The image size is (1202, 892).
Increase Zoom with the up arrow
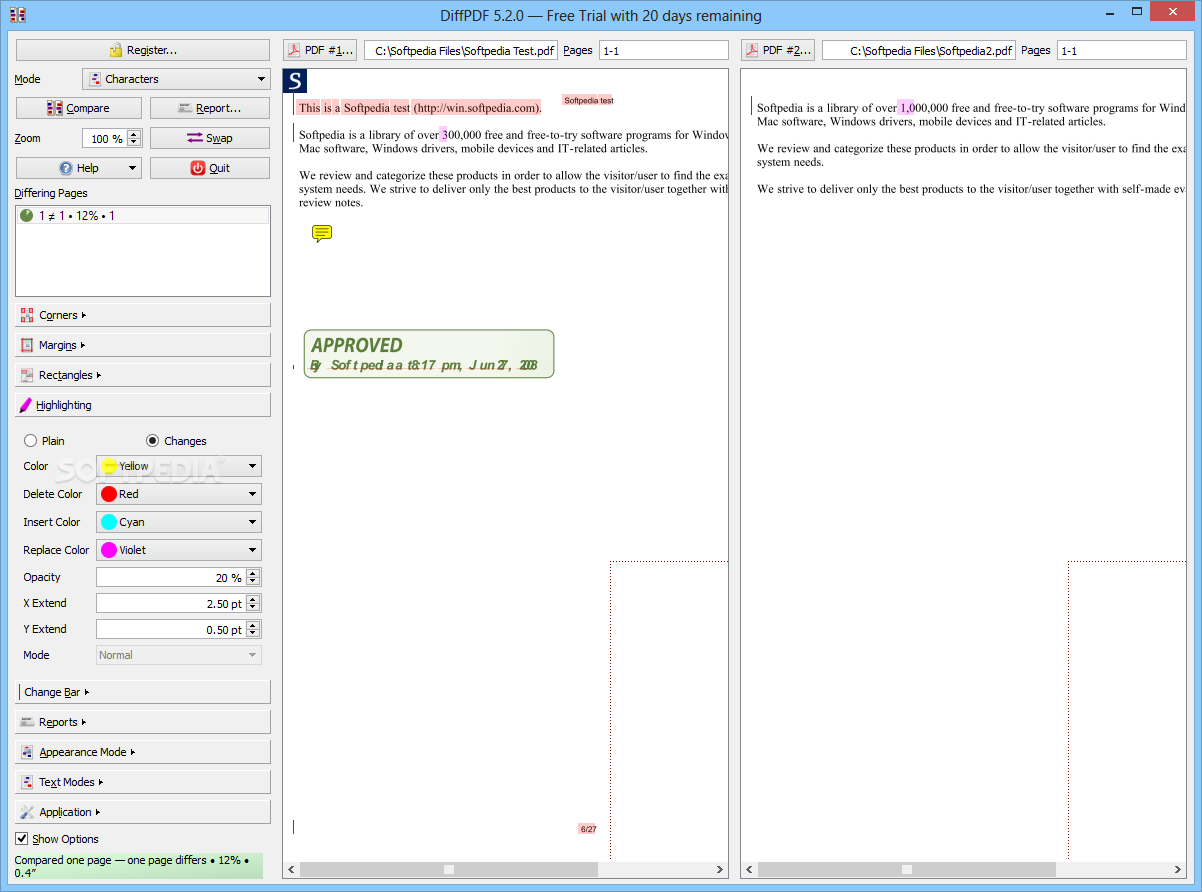(x=134, y=134)
